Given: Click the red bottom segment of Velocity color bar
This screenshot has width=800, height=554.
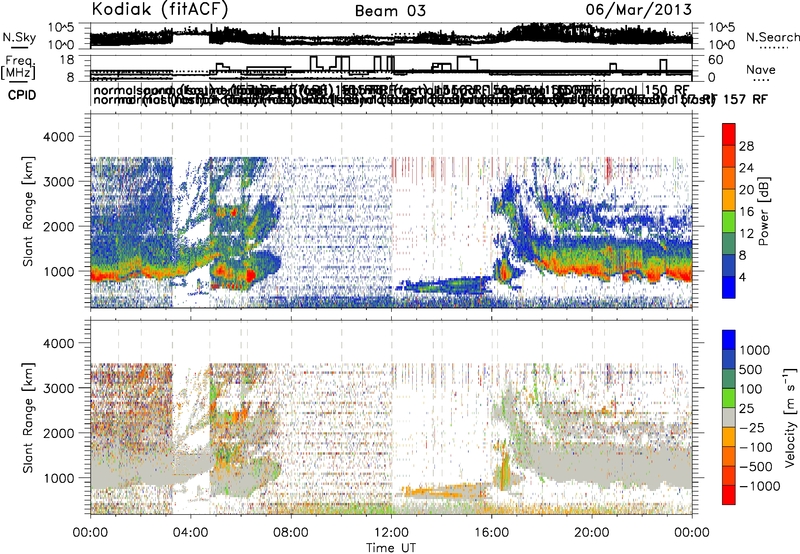Looking at the screenshot, I should 729,495.
